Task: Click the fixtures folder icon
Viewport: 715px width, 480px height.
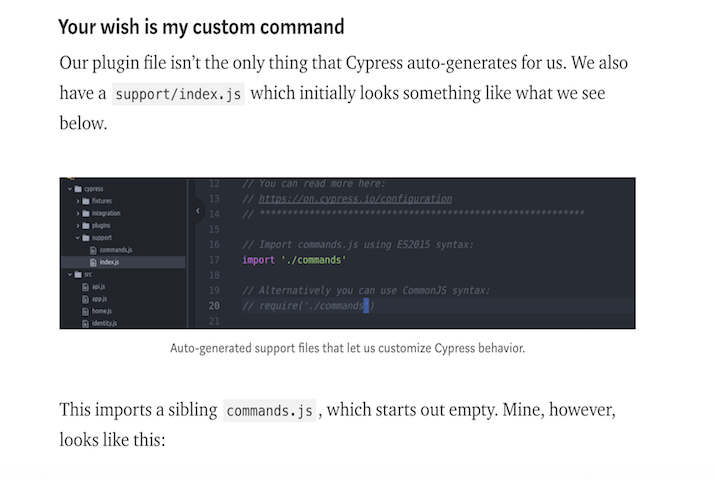Action: (x=86, y=201)
